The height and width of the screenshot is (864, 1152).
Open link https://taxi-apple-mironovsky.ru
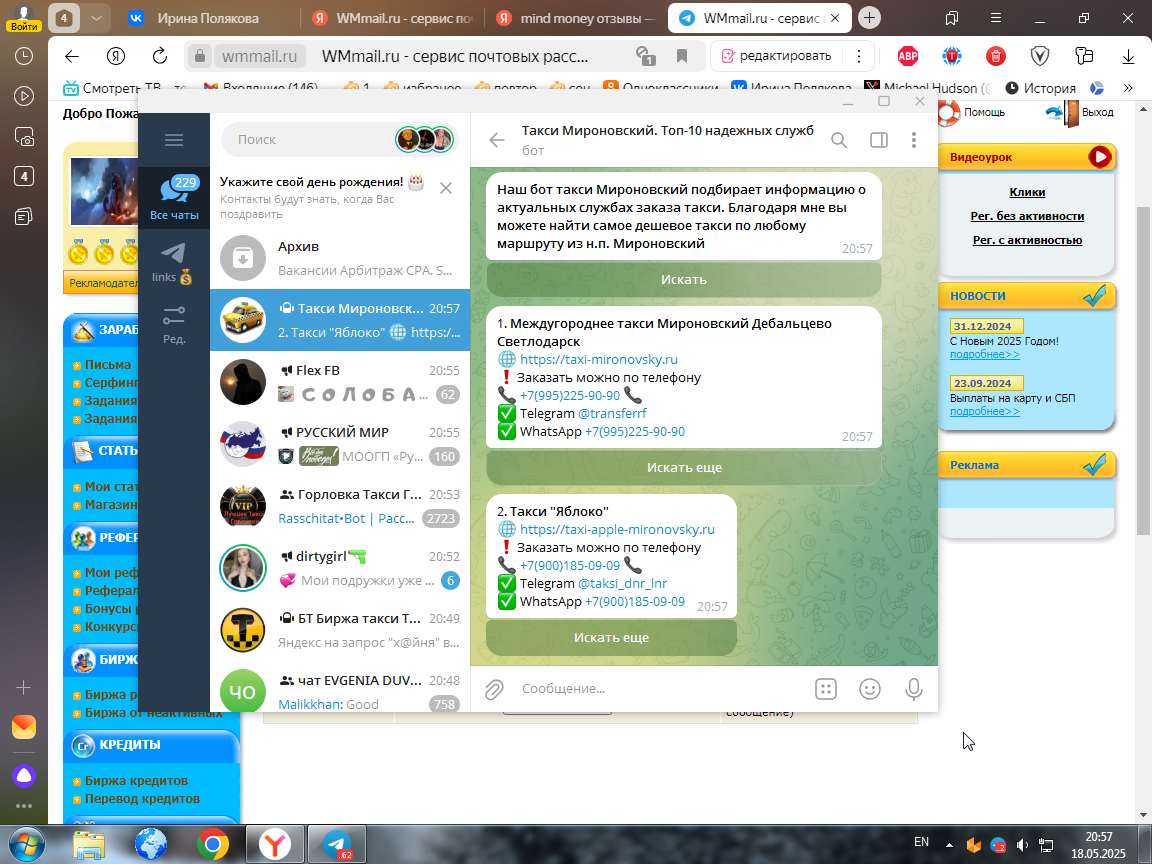click(617, 529)
